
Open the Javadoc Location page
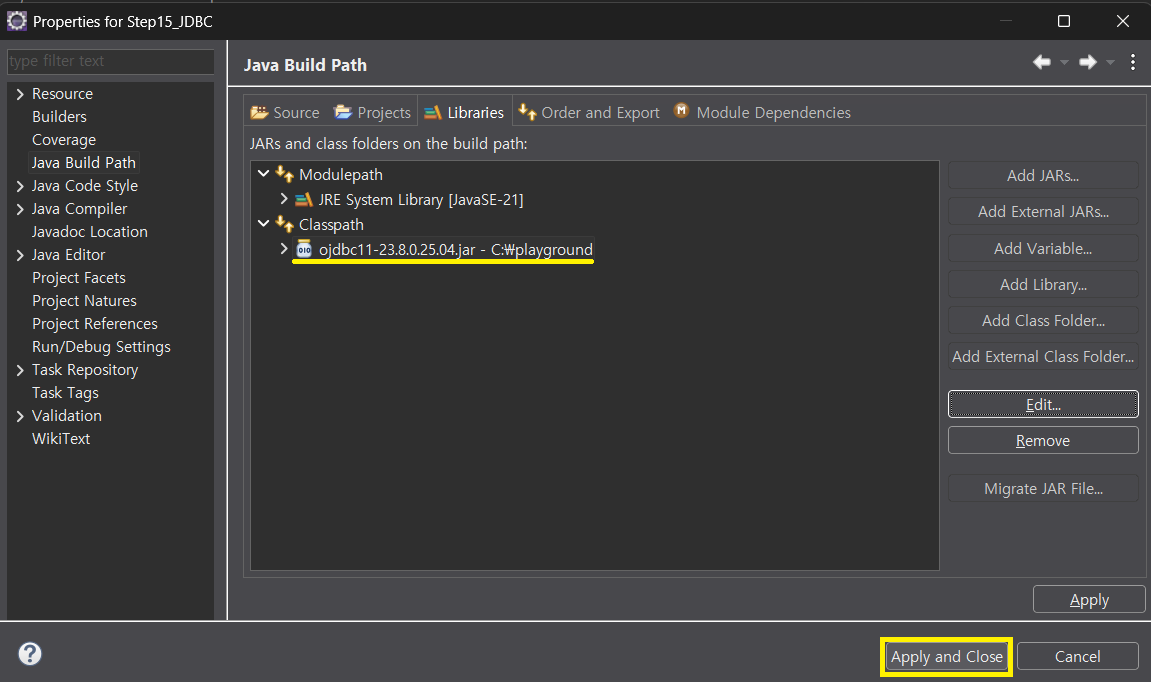pos(90,232)
